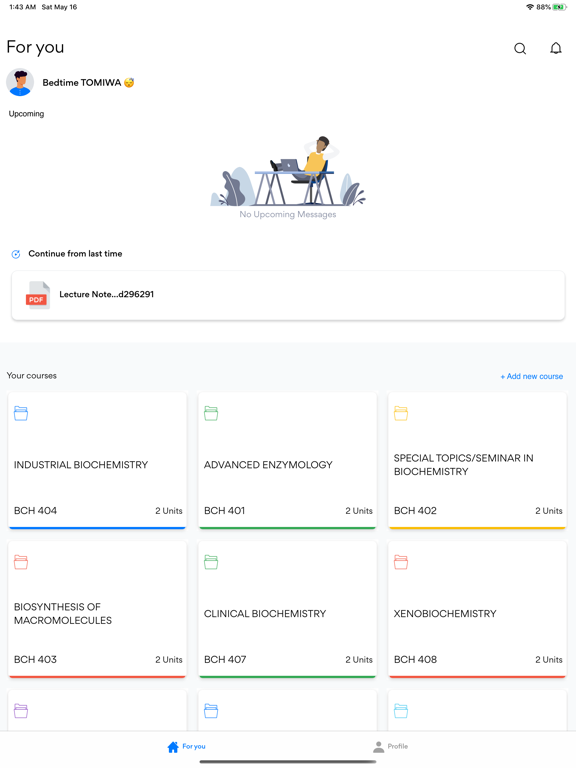Tap the Wi-Fi icon in the status bar

[x=529, y=7]
